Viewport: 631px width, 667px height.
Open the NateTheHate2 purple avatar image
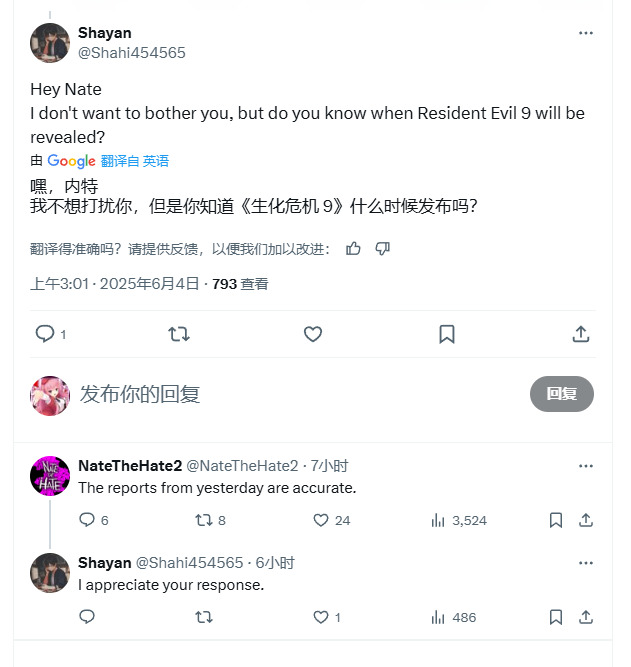coord(50,476)
